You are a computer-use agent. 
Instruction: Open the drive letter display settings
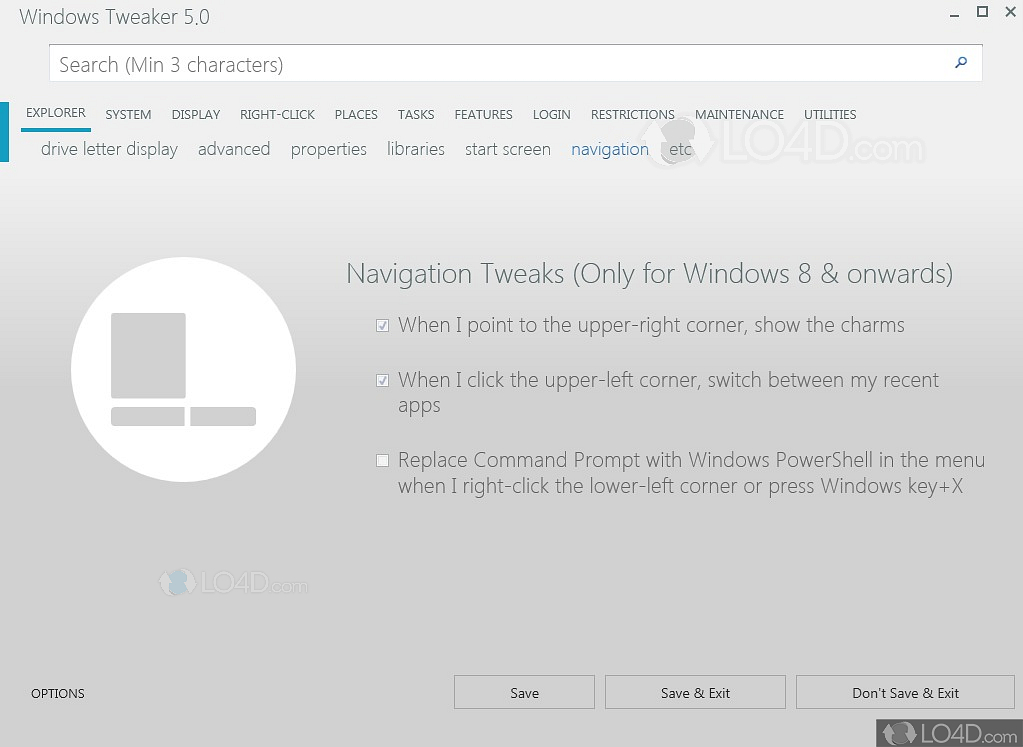[109, 149]
